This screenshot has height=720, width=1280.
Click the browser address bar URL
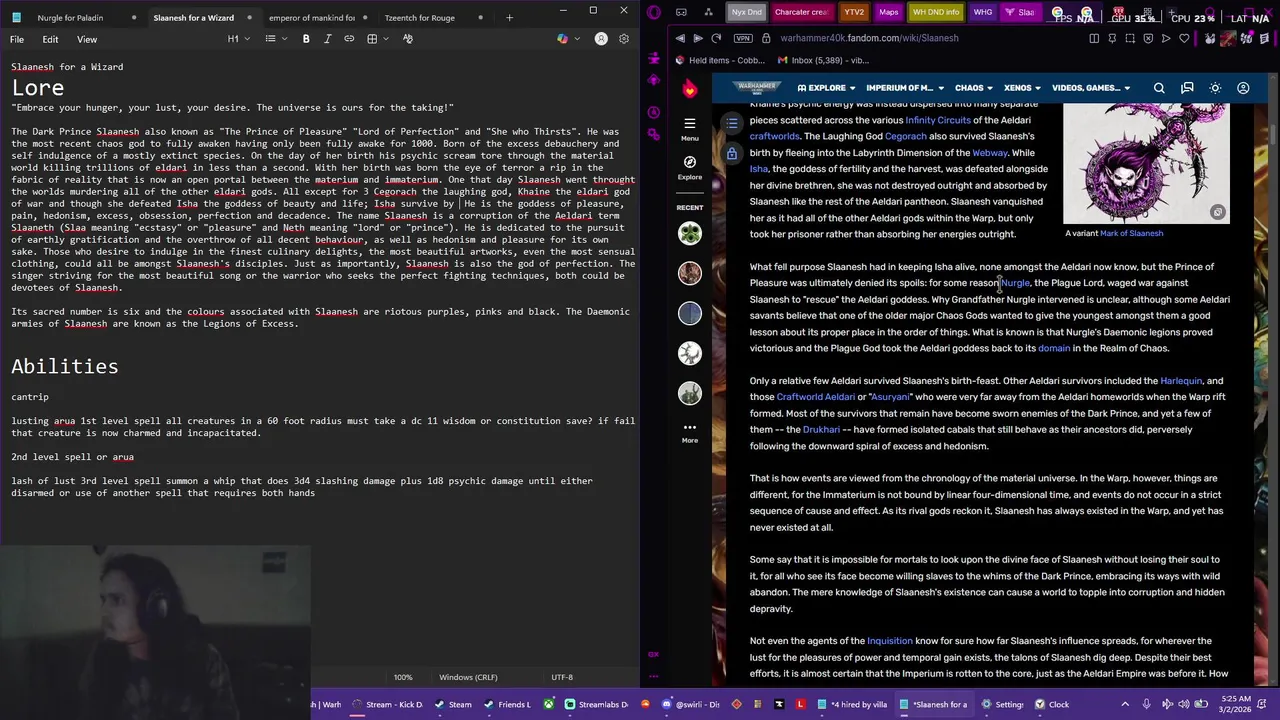point(869,38)
